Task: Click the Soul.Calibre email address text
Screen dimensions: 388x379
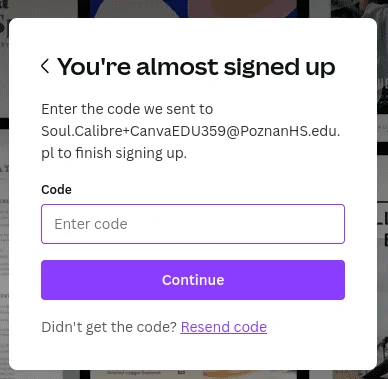Action: click(x=191, y=131)
